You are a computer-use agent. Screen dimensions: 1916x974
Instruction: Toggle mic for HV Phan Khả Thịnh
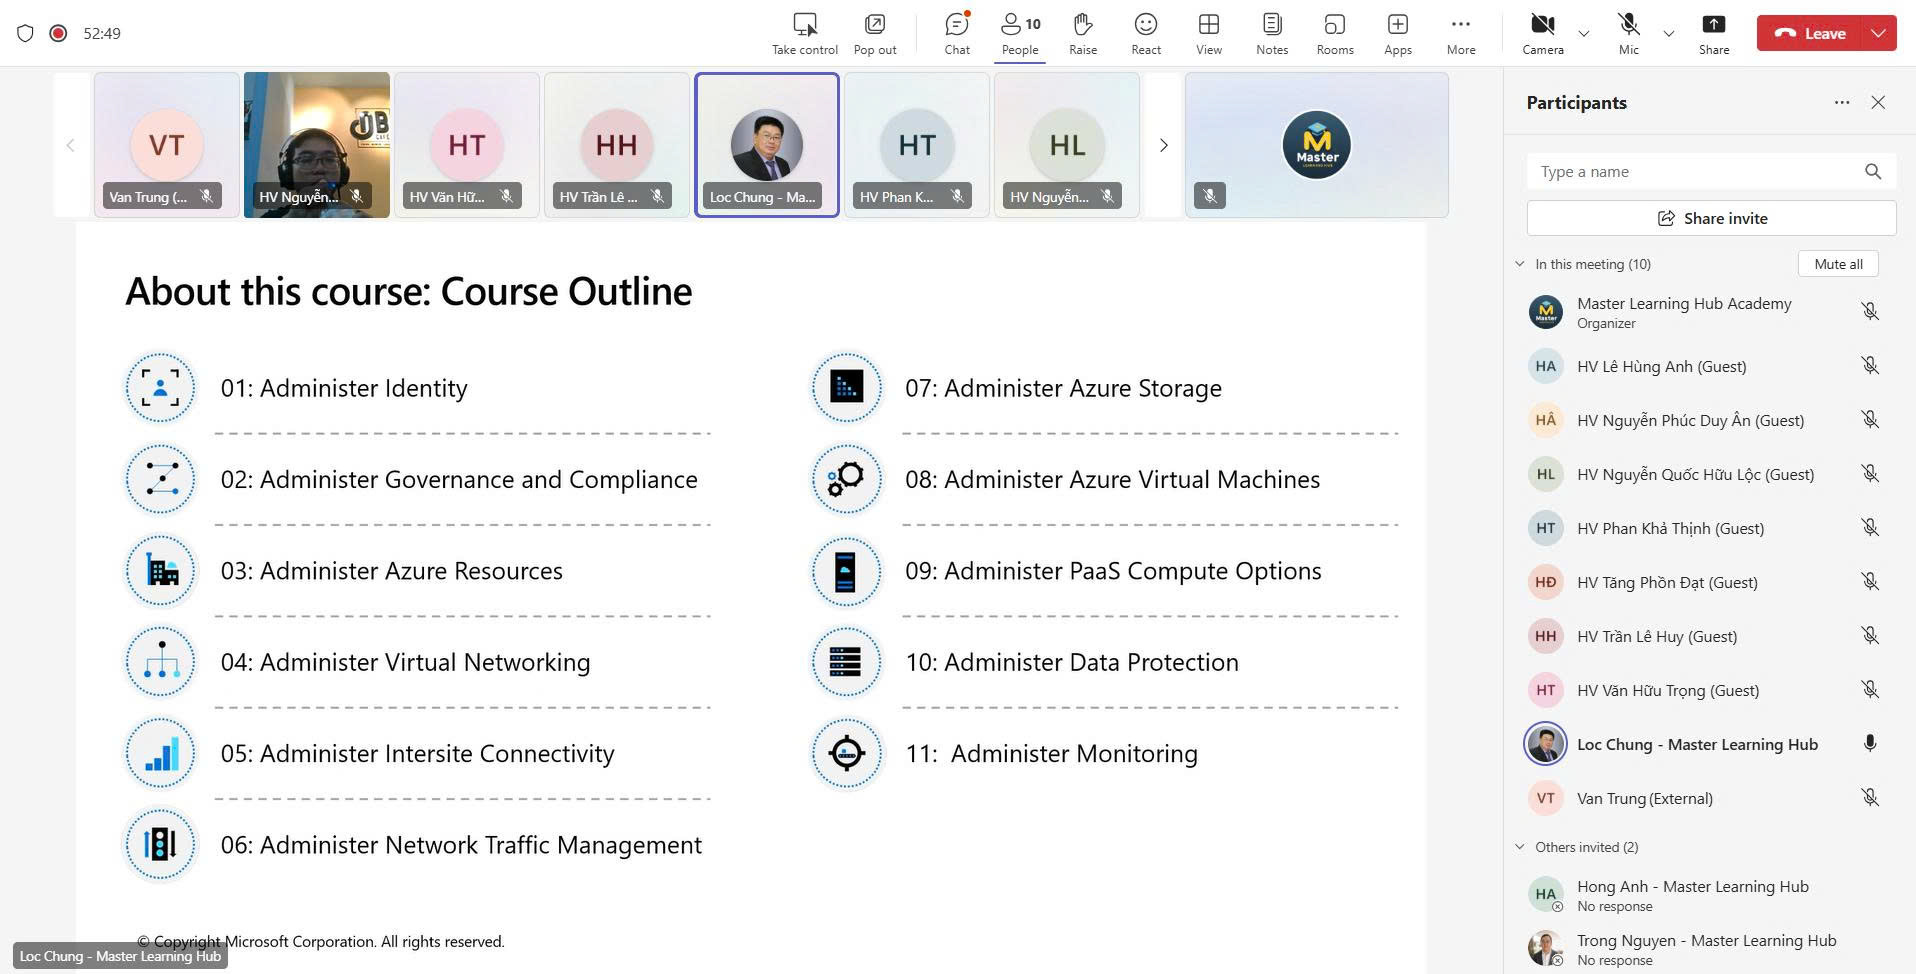pos(1870,528)
